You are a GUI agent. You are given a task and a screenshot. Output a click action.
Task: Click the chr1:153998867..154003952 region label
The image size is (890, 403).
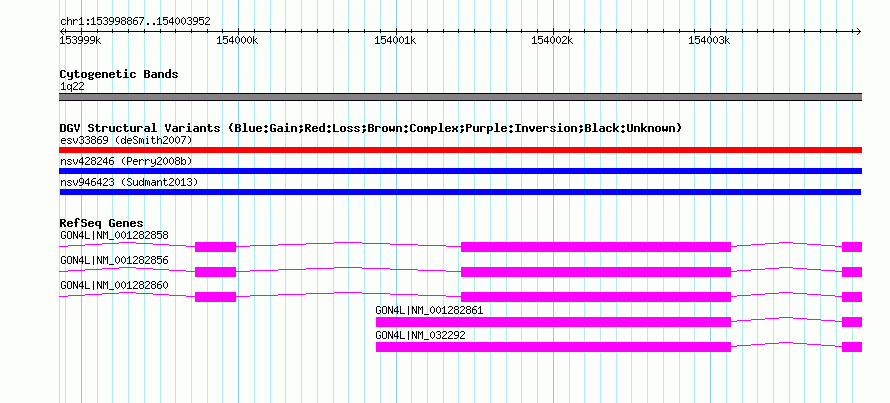click(x=135, y=22)
